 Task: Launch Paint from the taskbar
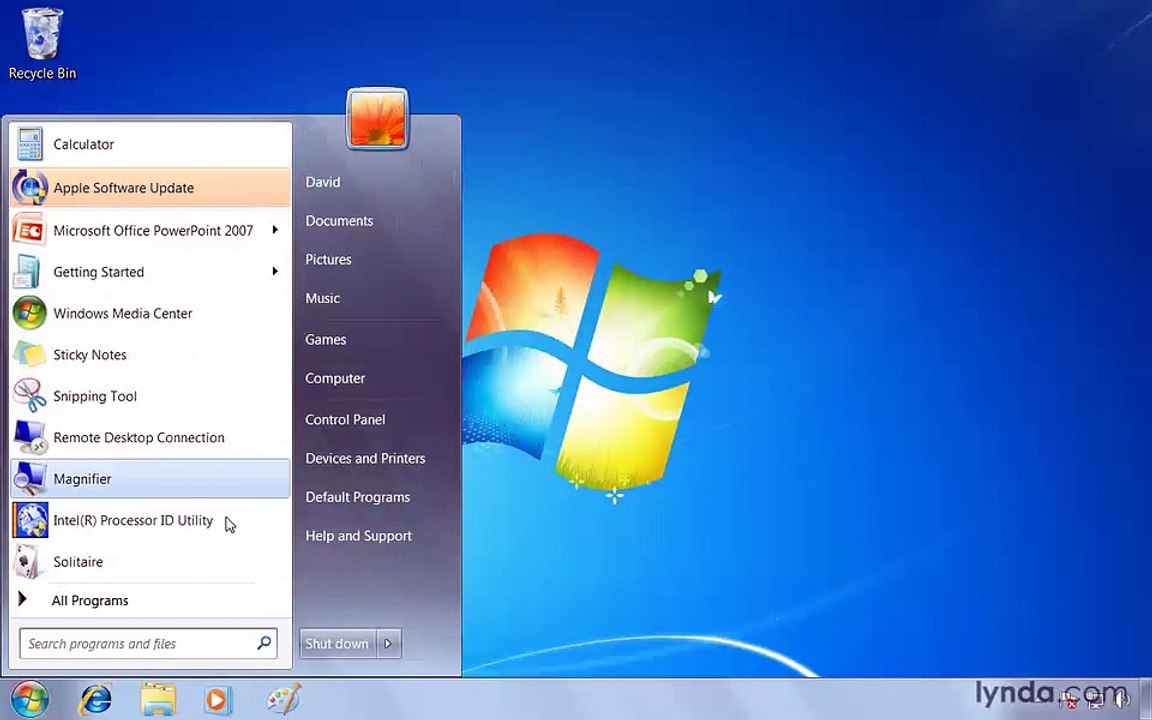[284, 699]
